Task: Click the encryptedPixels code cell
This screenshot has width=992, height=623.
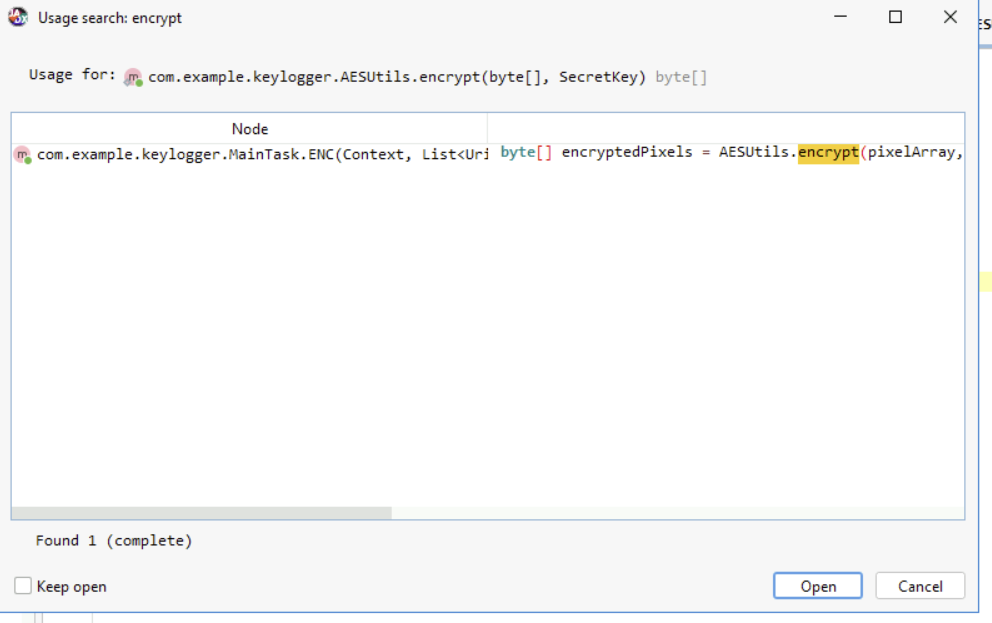Action: (x=620, y=153)
